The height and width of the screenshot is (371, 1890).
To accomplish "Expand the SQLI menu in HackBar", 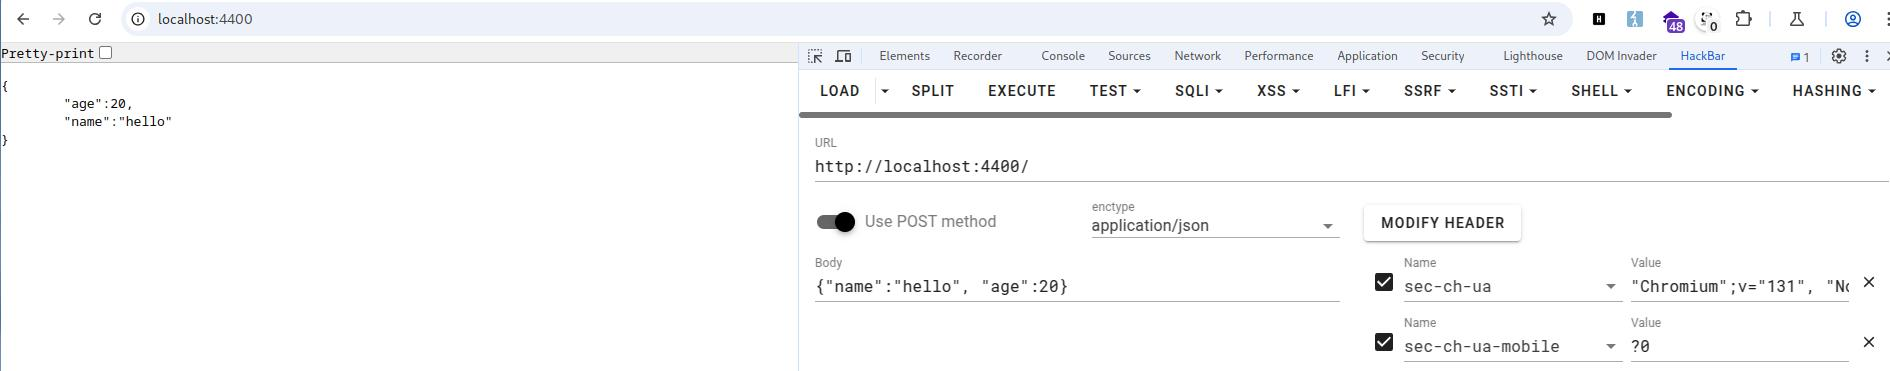I will click(x=1199, y=91).
